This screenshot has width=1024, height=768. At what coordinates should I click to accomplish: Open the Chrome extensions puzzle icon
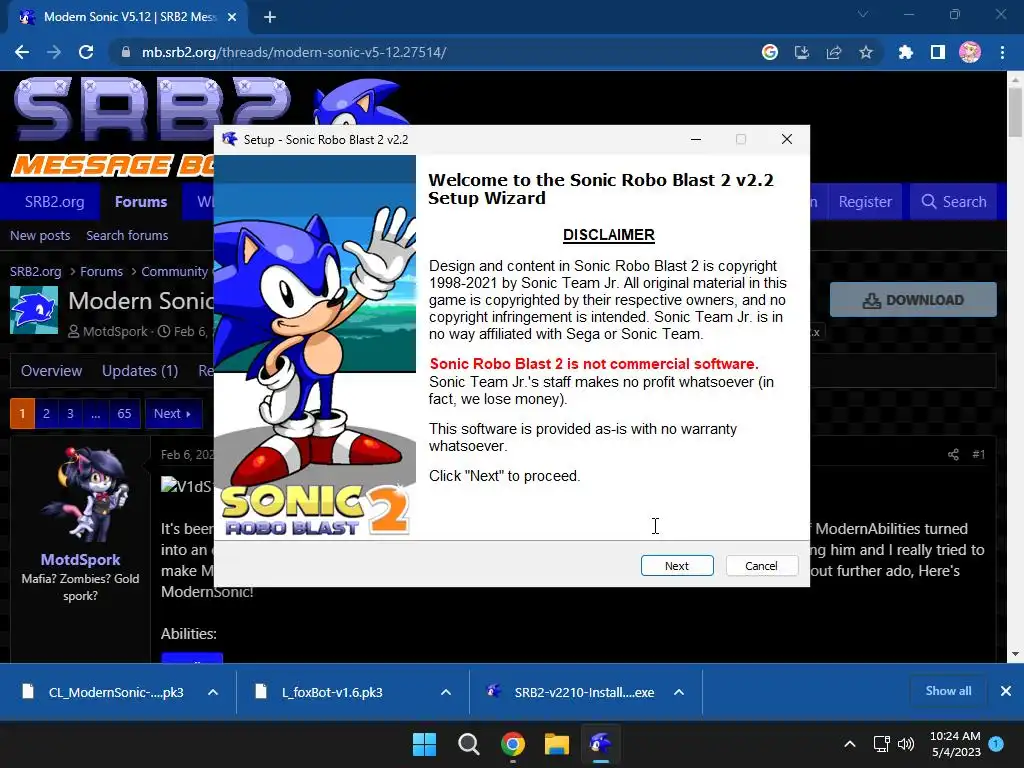[x=905, y=52]
